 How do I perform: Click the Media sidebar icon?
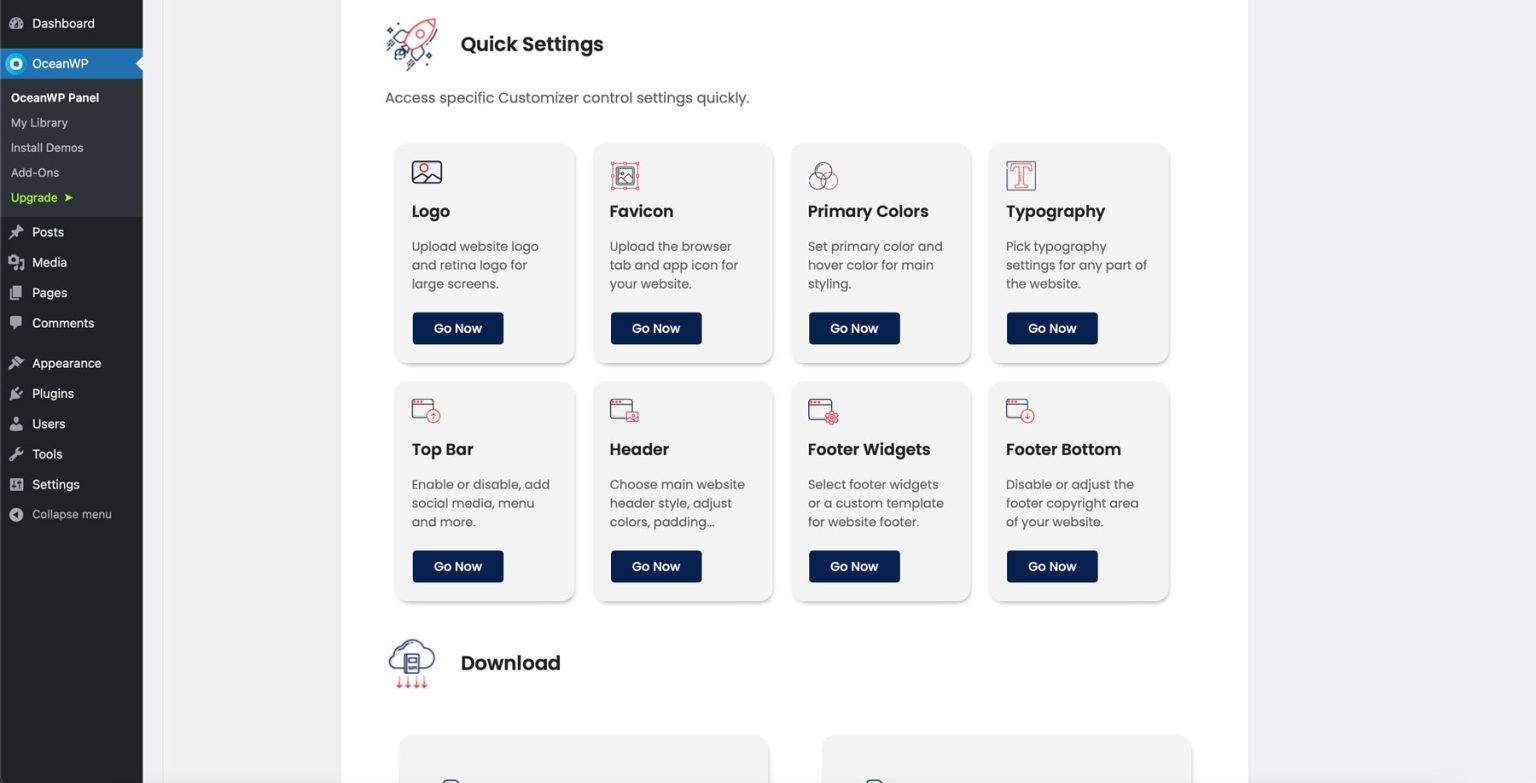click(18, 262)
